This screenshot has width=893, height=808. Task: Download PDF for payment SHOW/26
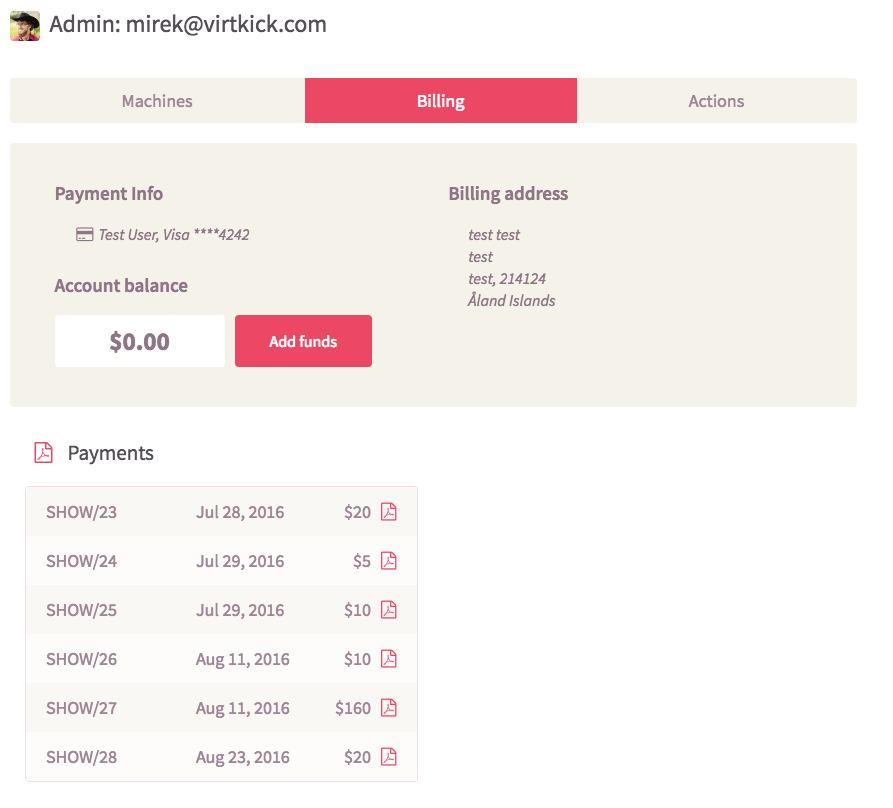pyautogui.click(x=388, y=659)
